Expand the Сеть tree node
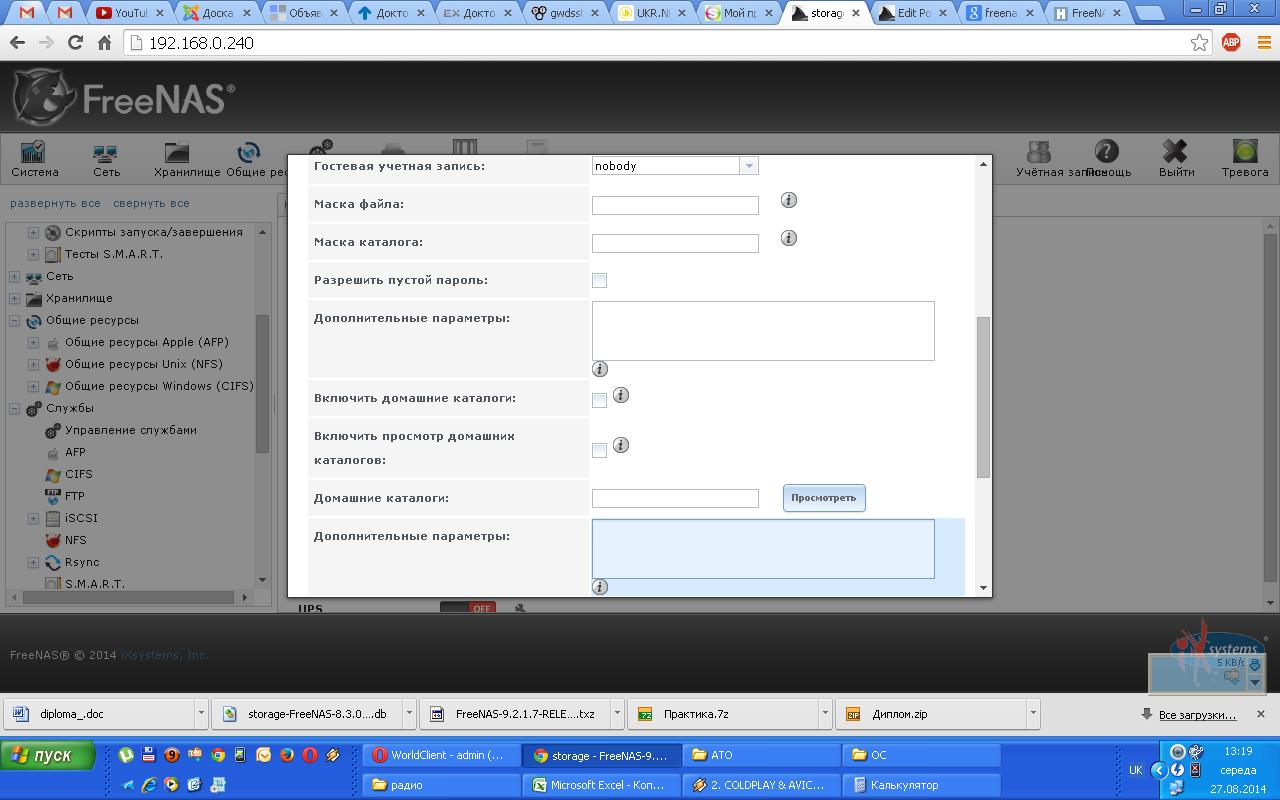This screenshot has height=800, width=1280. click(15, 276)
